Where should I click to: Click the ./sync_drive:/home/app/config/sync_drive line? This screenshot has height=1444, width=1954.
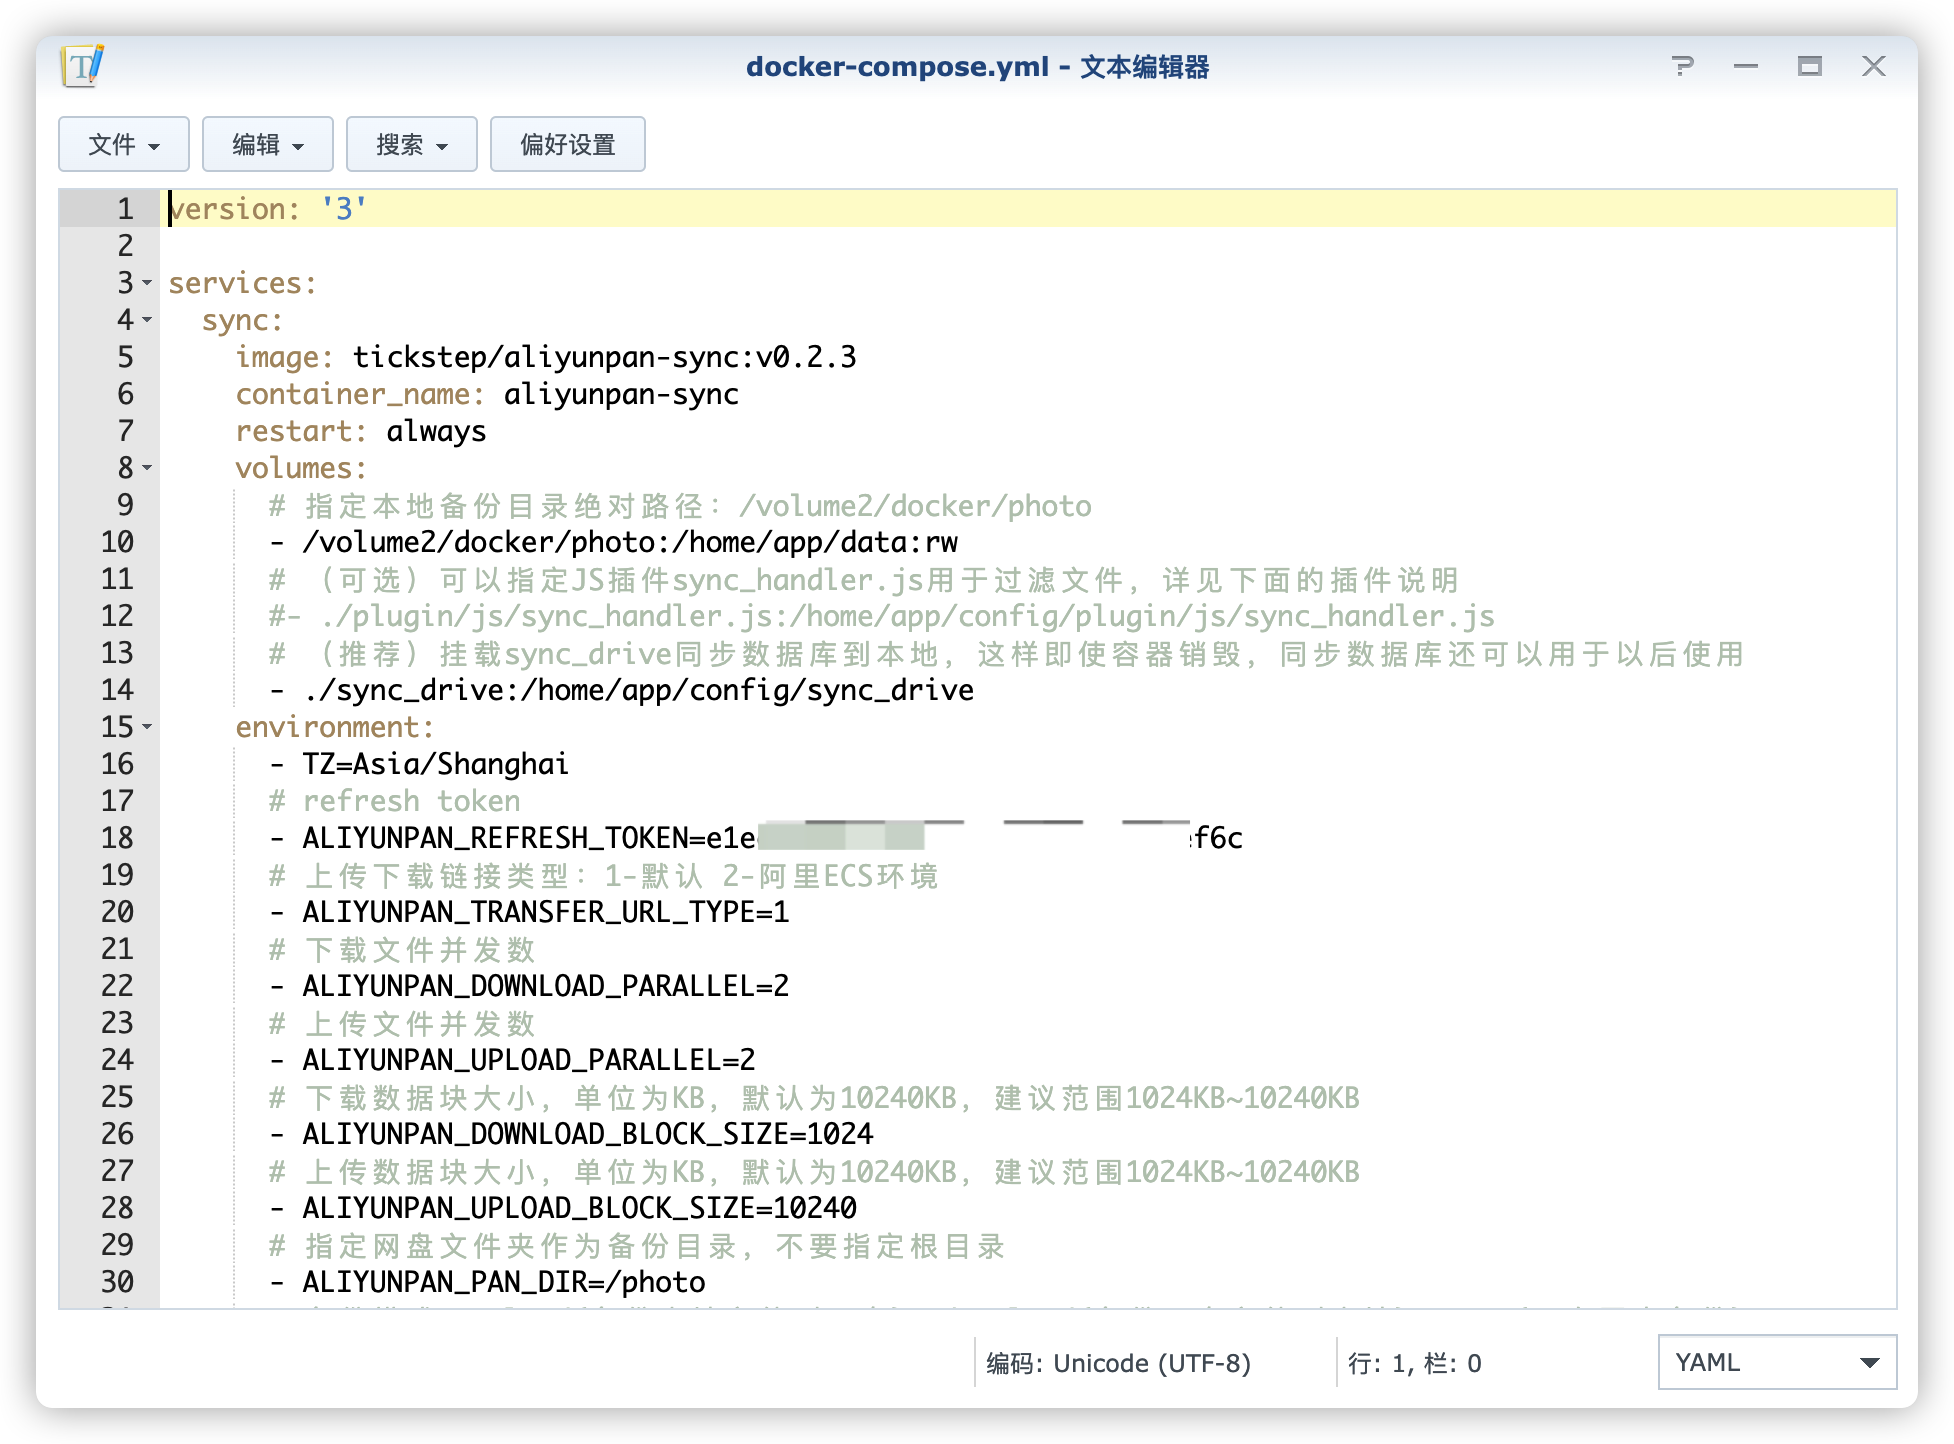click(x=622, y=690)
